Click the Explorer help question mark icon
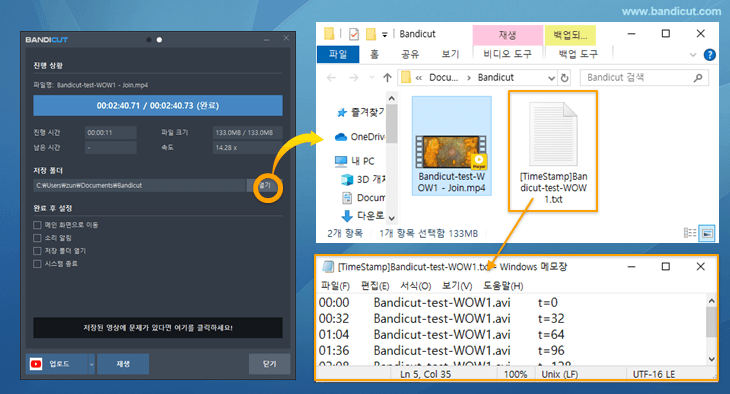The width and height of the screenshot is (730, 394). coord(710,55)
